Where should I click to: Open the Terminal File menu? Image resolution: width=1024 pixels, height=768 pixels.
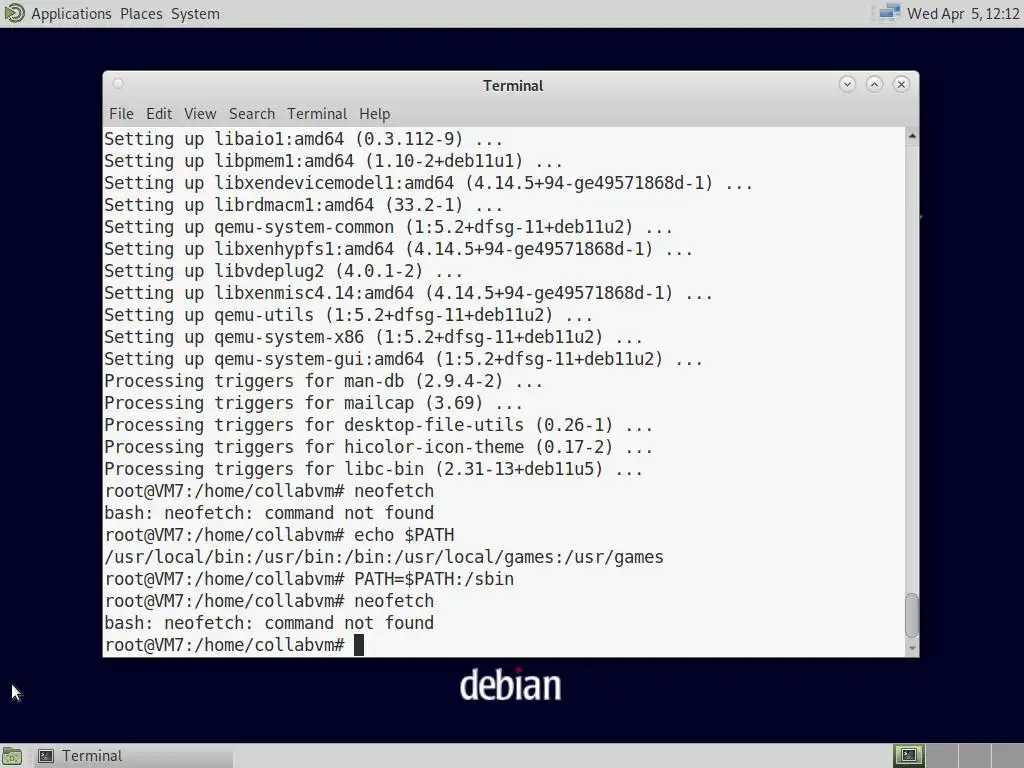click(x=121, y=114)
